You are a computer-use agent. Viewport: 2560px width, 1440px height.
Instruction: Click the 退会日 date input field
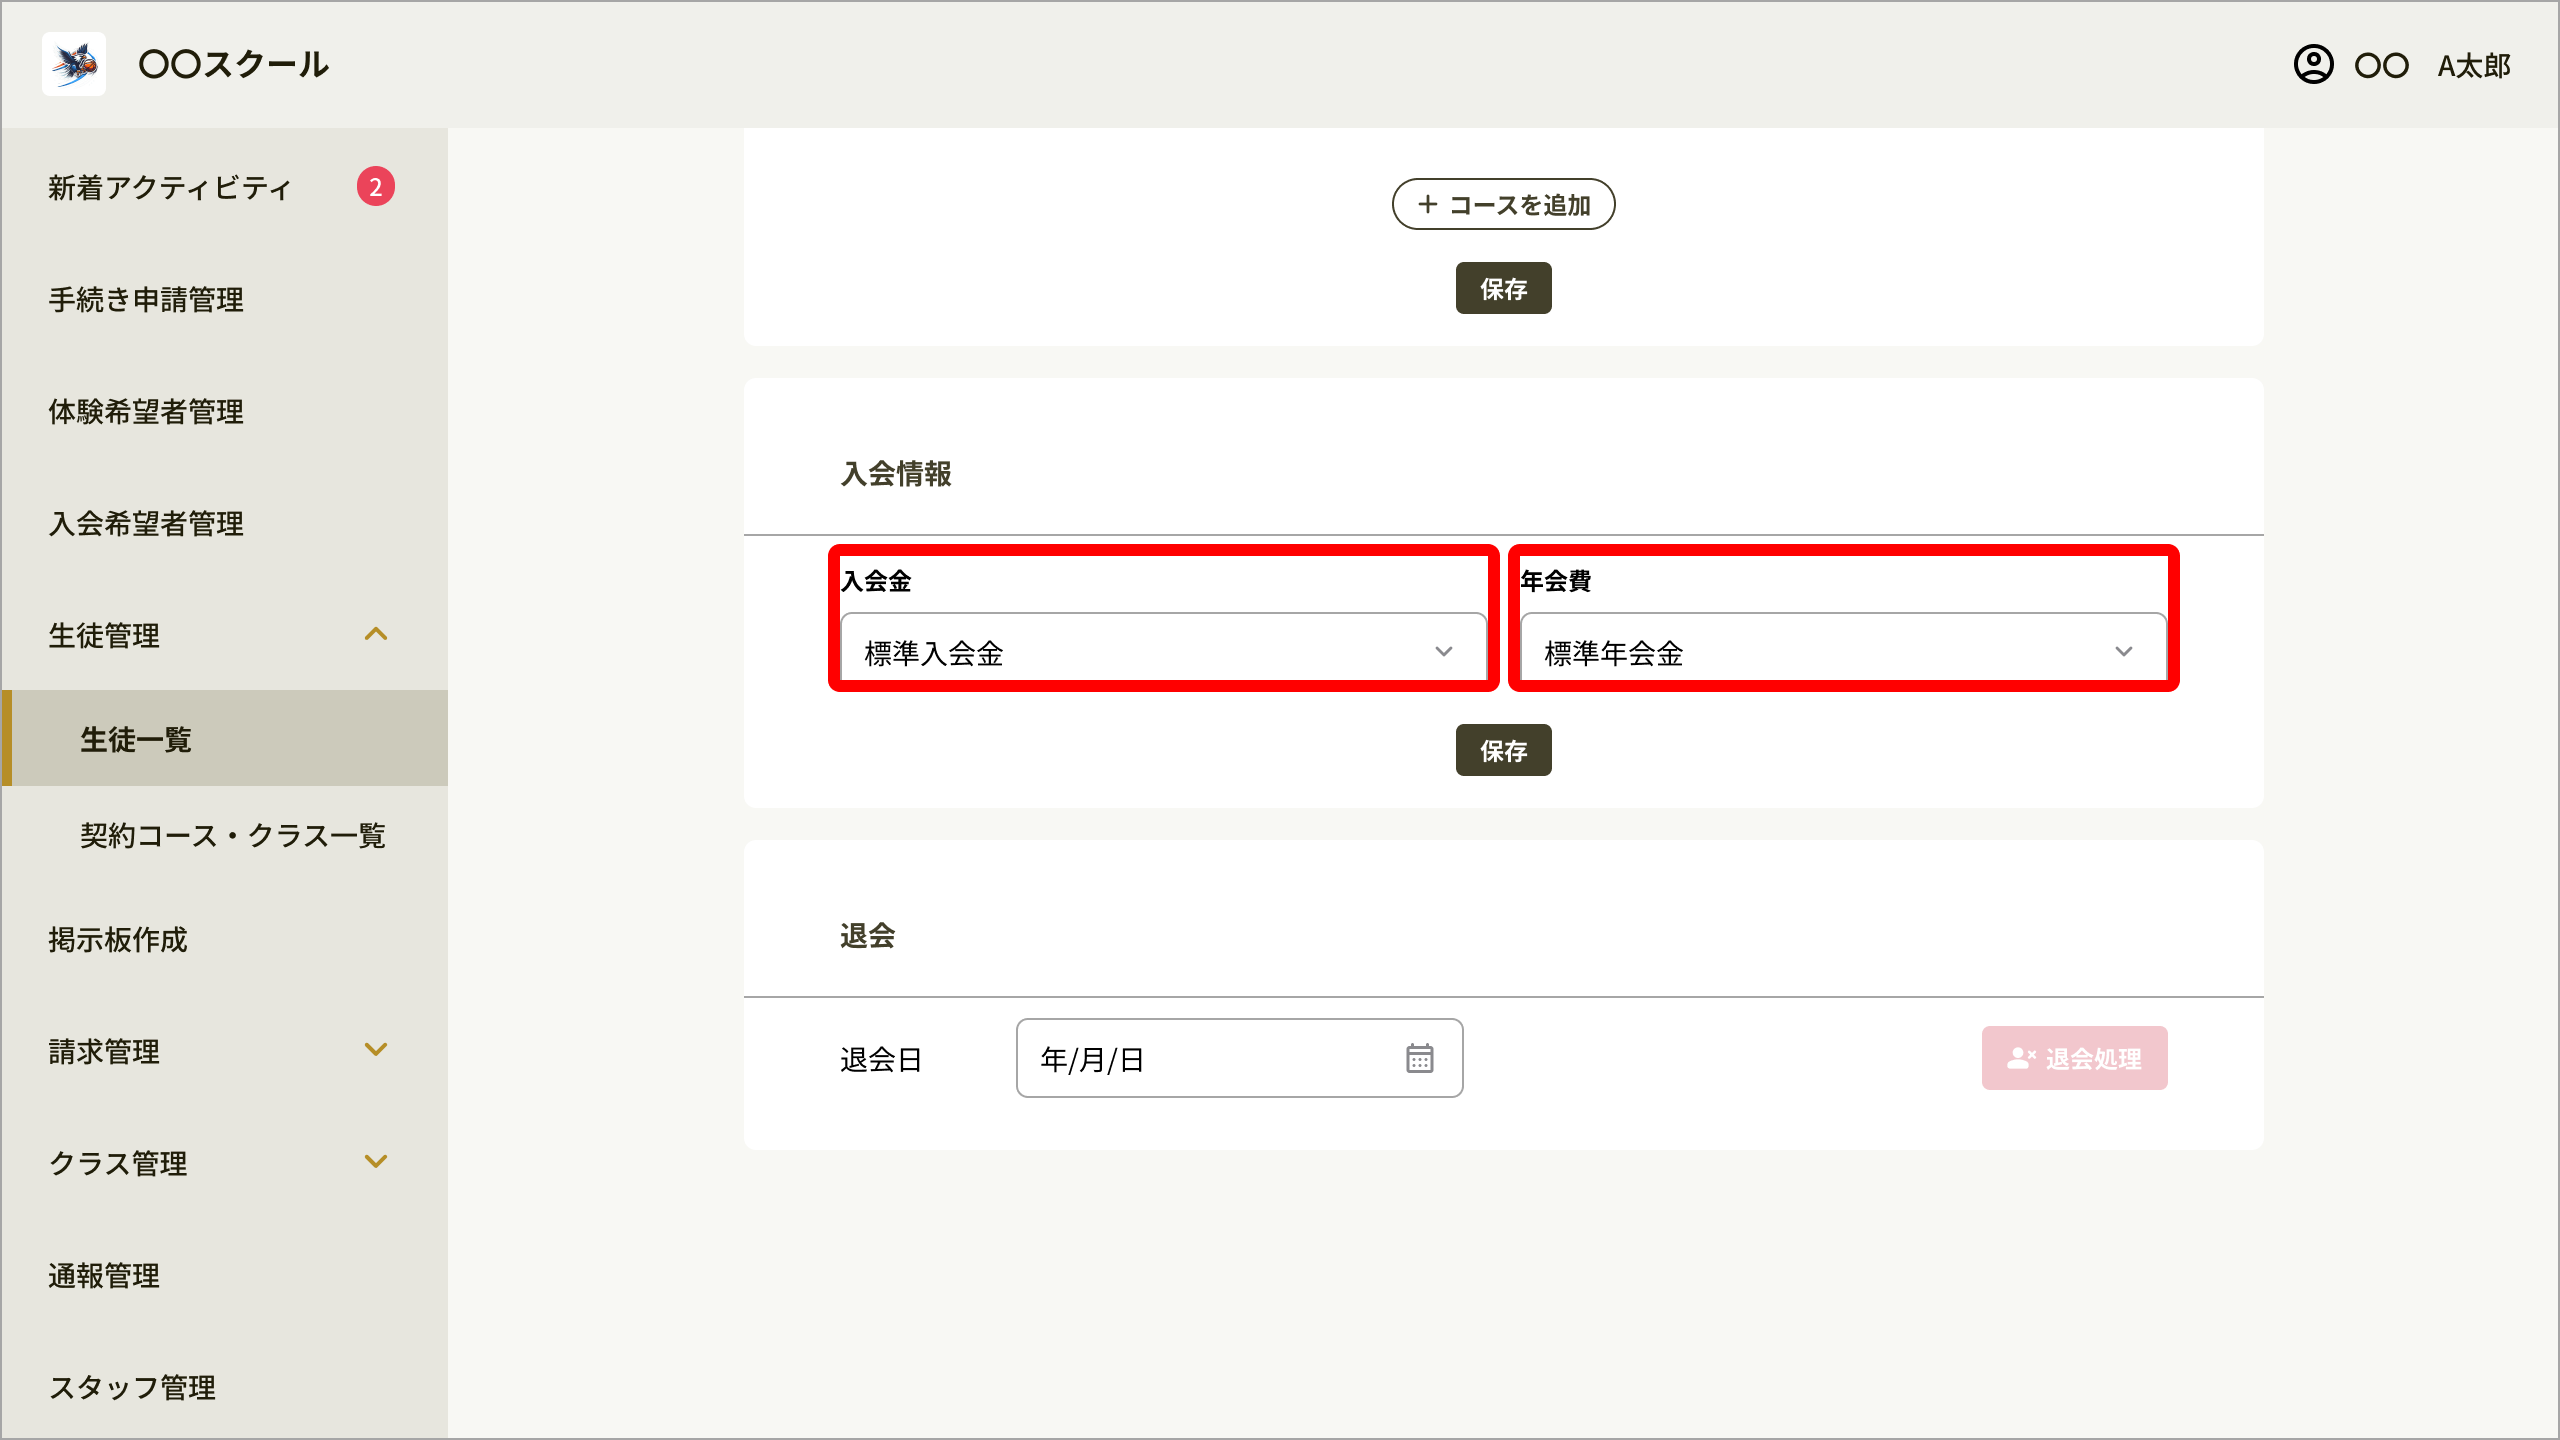coord(1239,1058)
